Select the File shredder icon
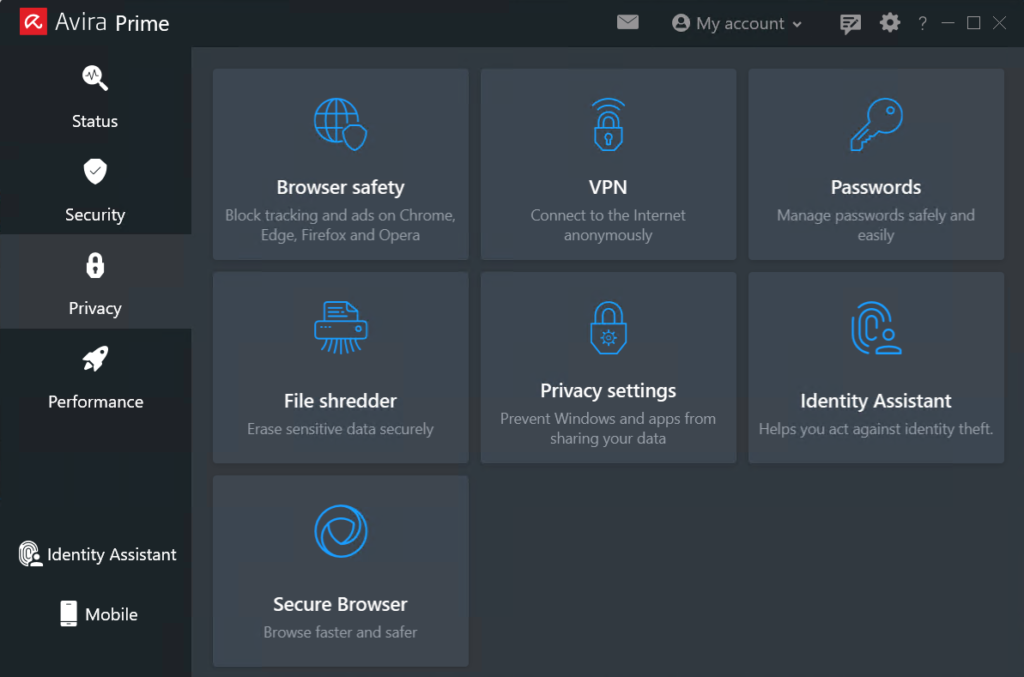The image size is (1024, 677). tap(340, 327)
